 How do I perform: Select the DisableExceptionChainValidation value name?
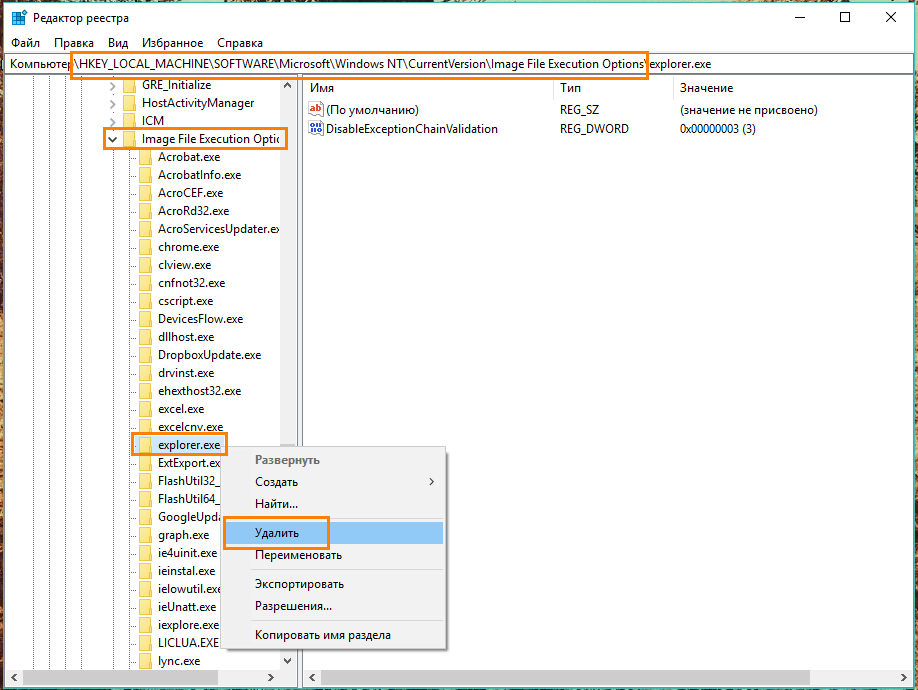click(x=412, y=129)
